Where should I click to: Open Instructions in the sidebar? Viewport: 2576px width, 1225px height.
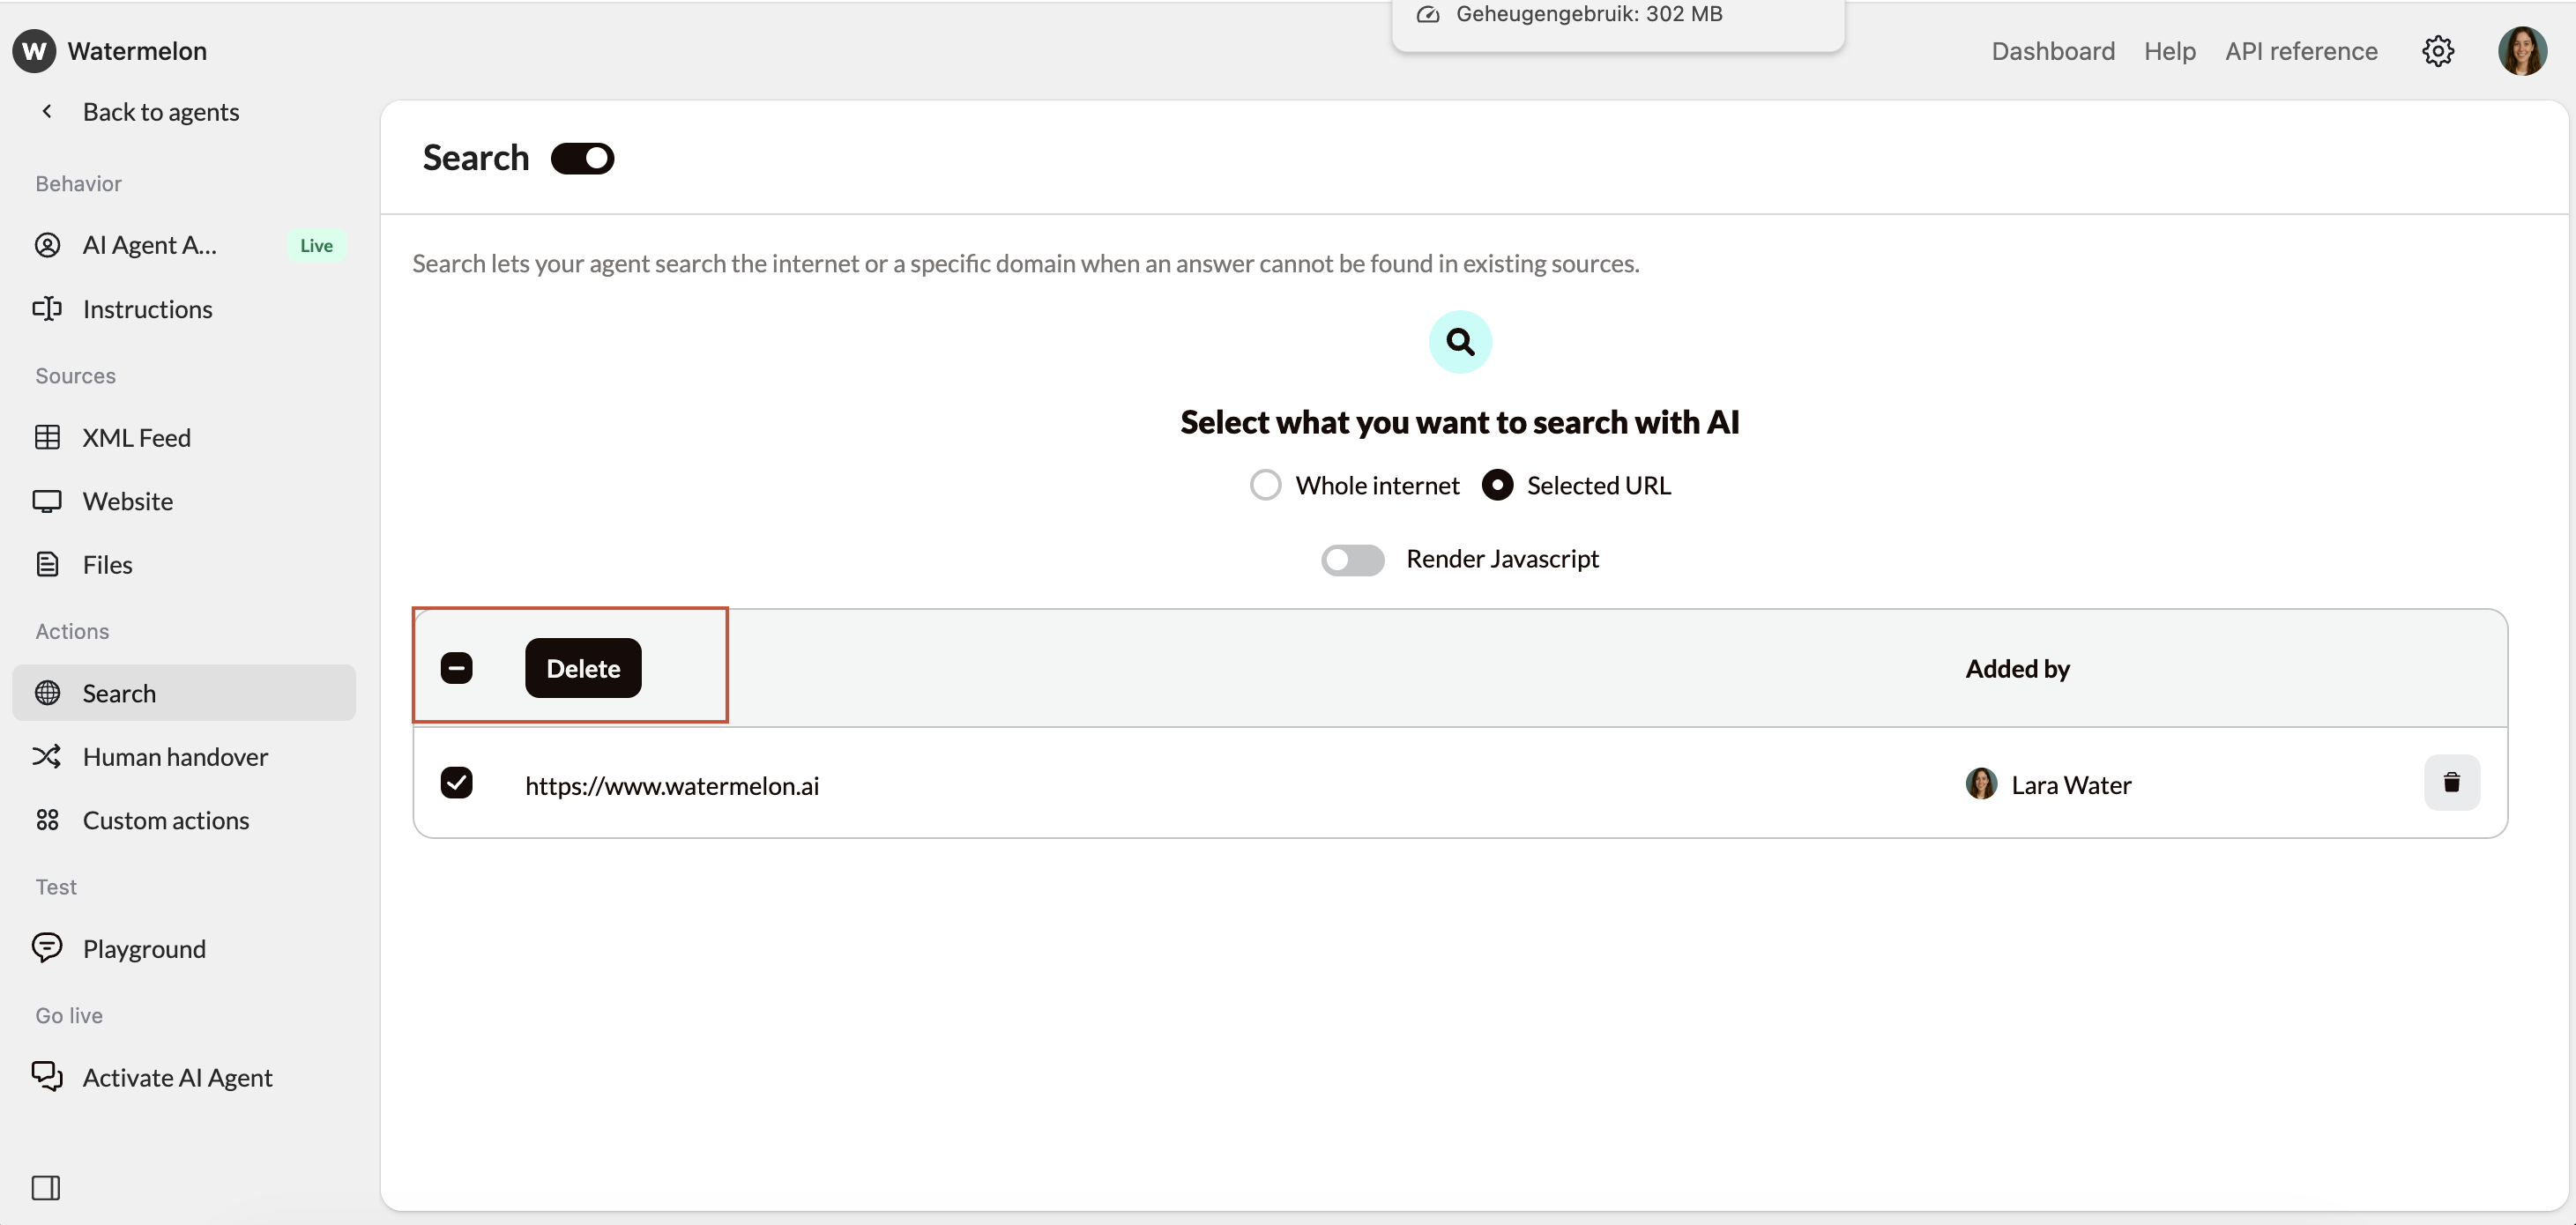[148, 309]
